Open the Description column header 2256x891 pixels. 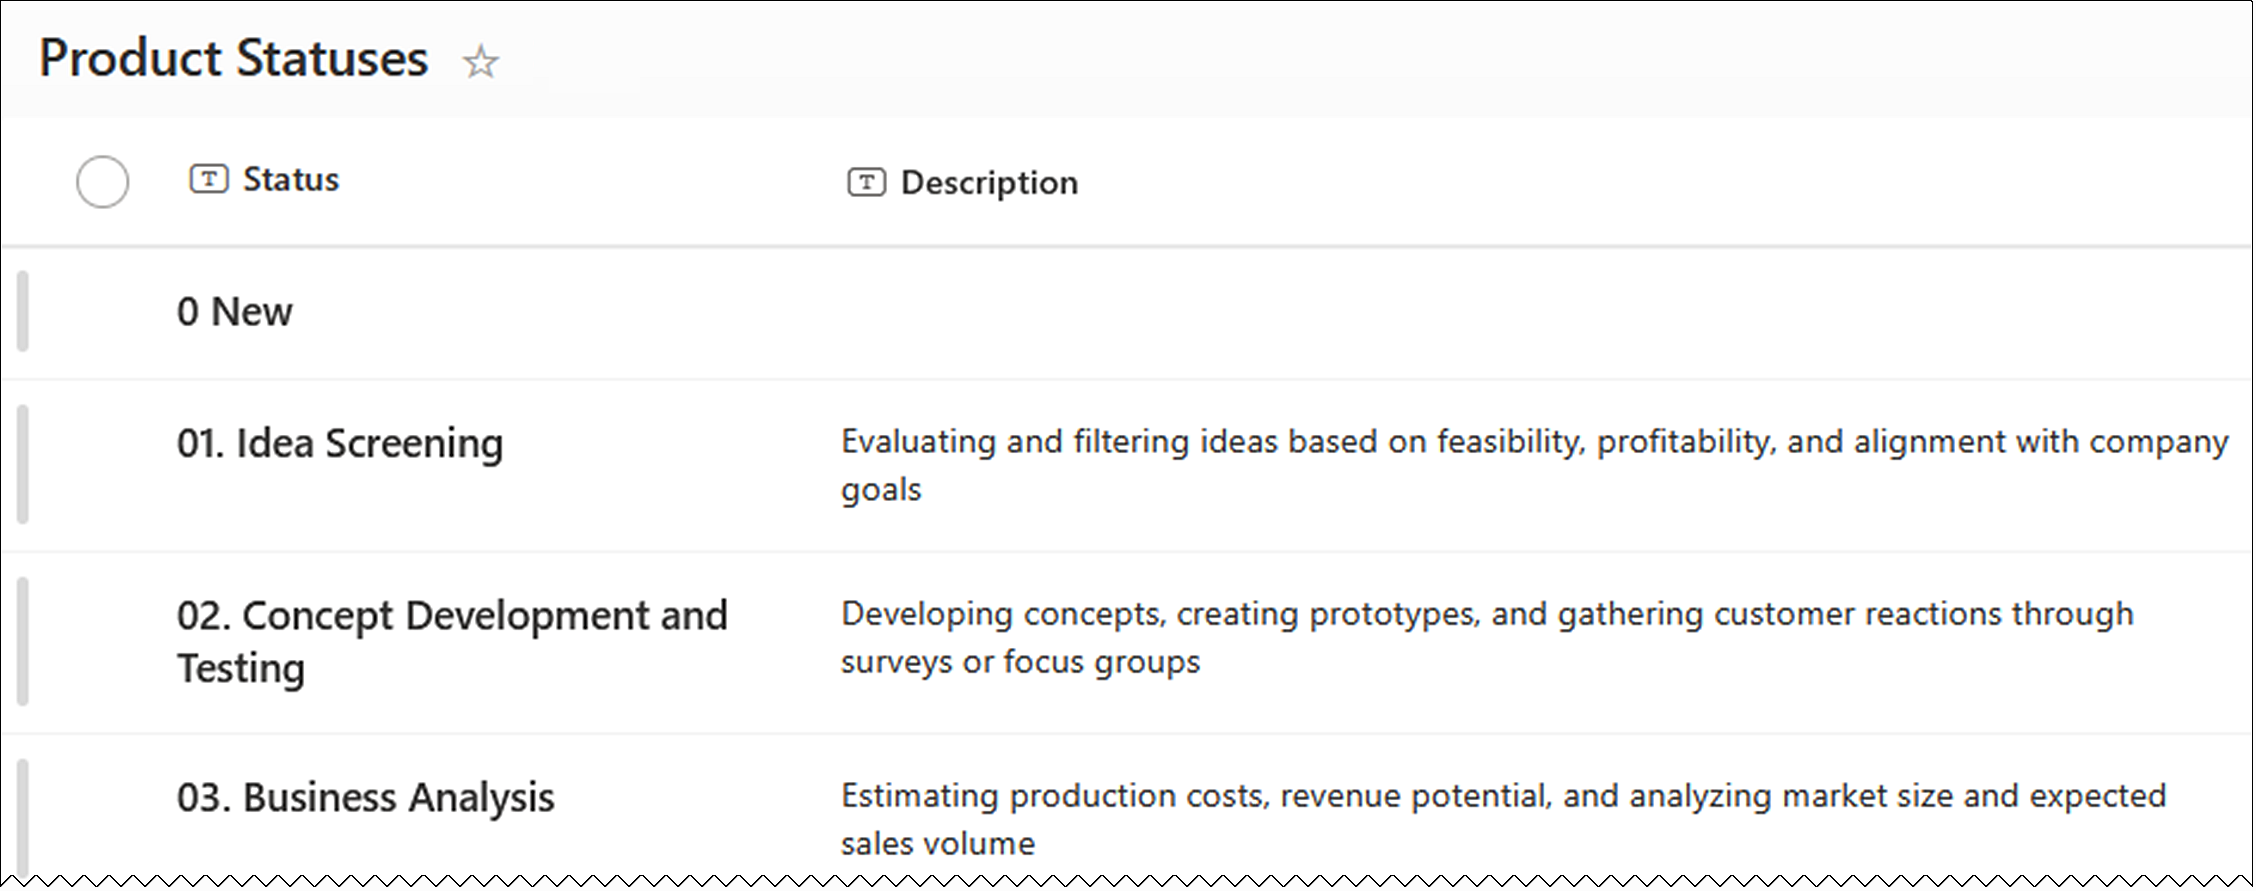989,182
